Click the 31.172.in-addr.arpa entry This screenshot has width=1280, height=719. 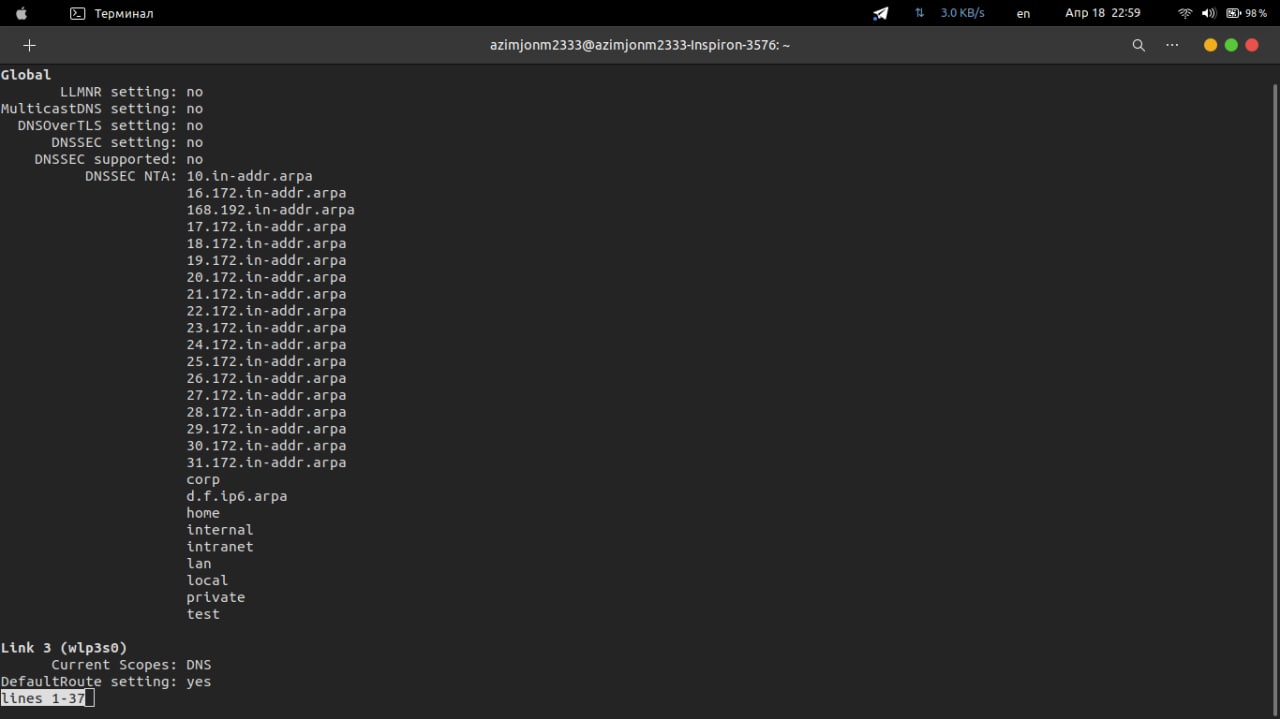[266, 463]
